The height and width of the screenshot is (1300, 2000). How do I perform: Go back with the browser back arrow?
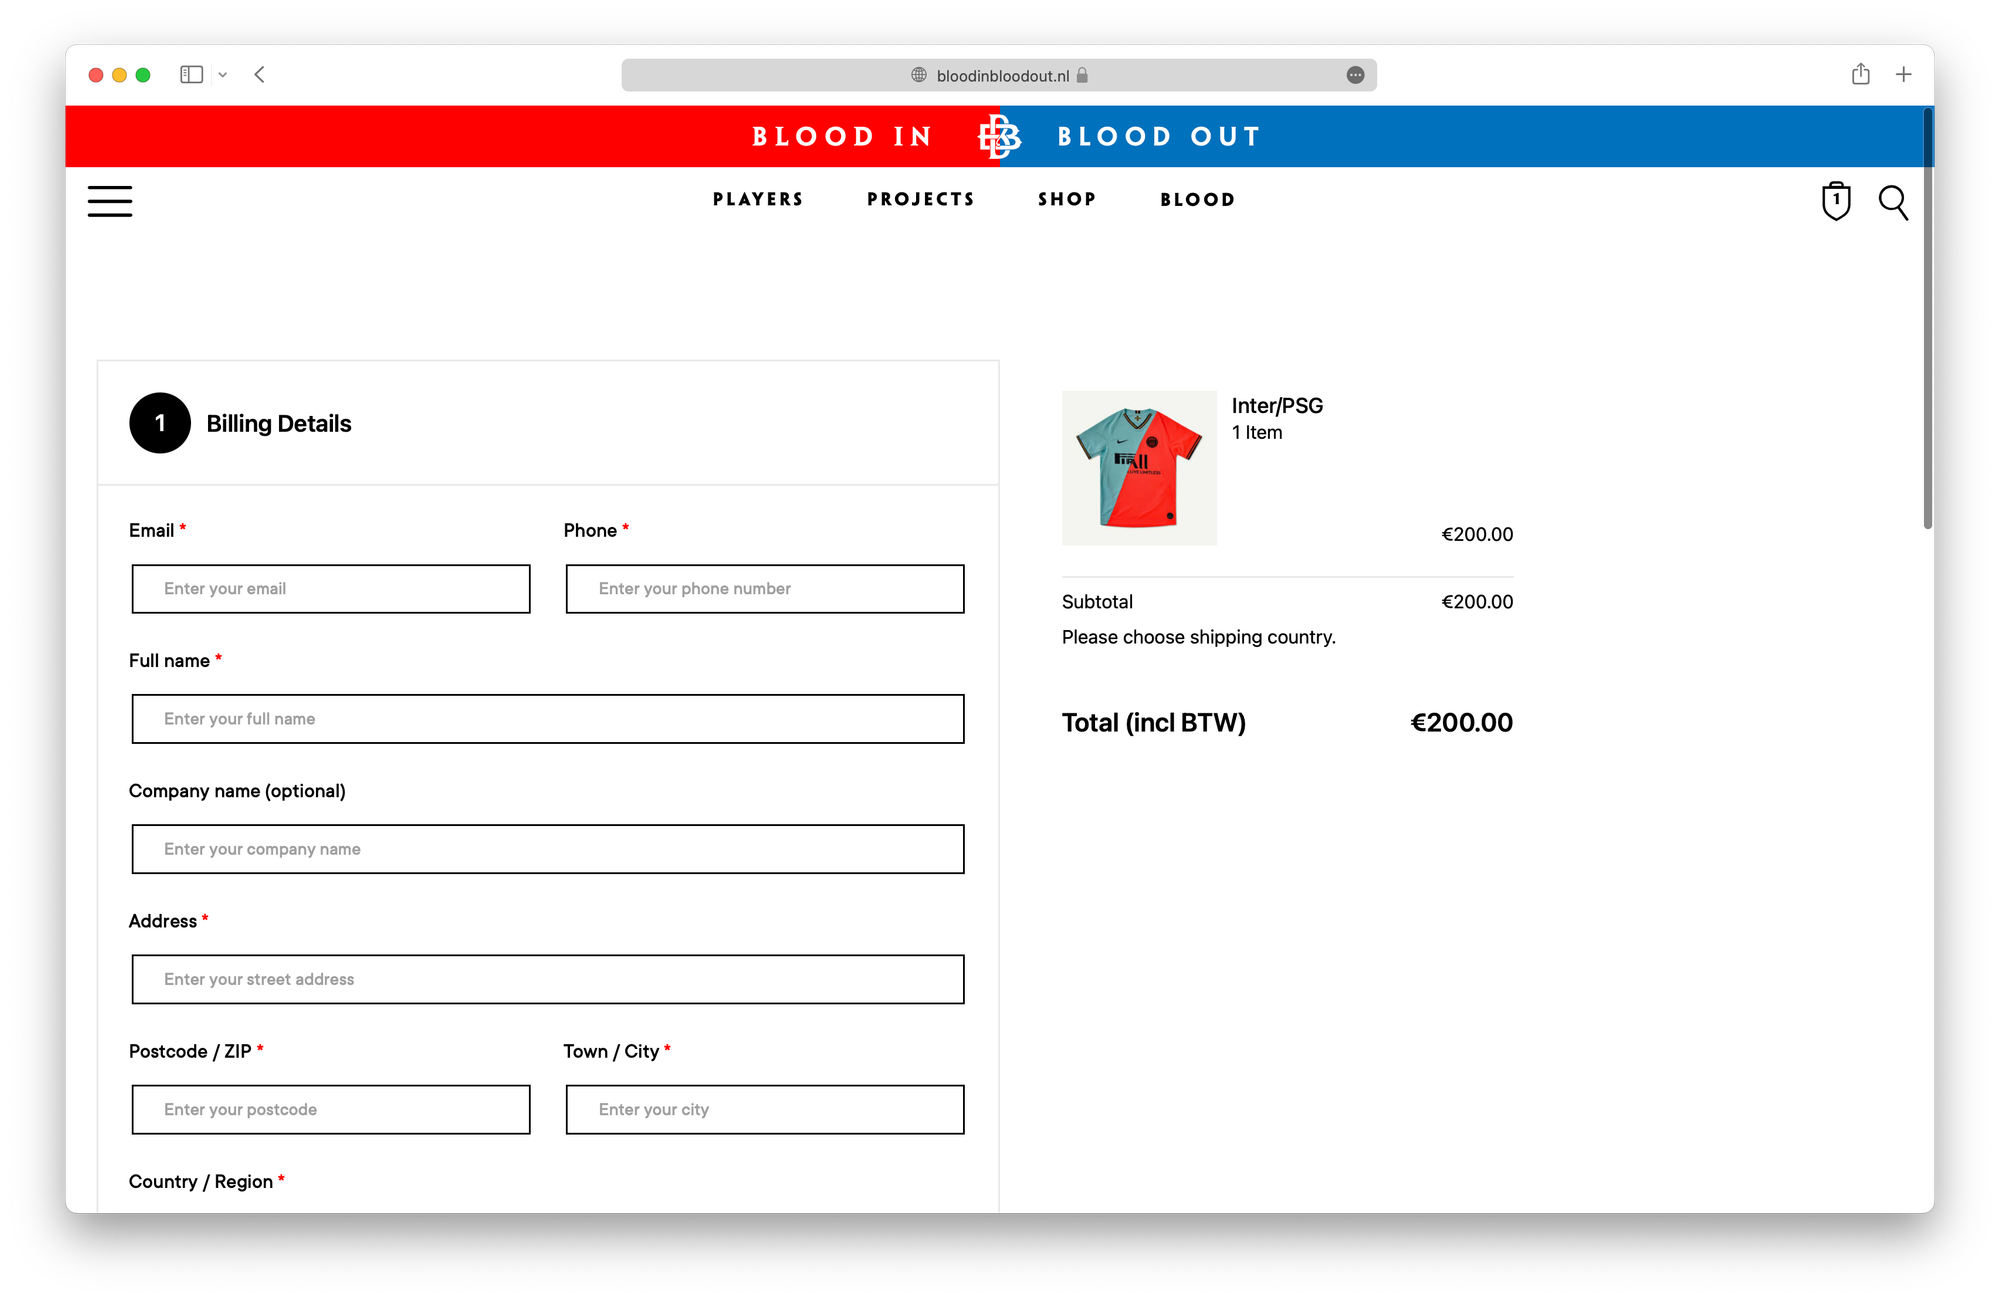tap(260, 75)
